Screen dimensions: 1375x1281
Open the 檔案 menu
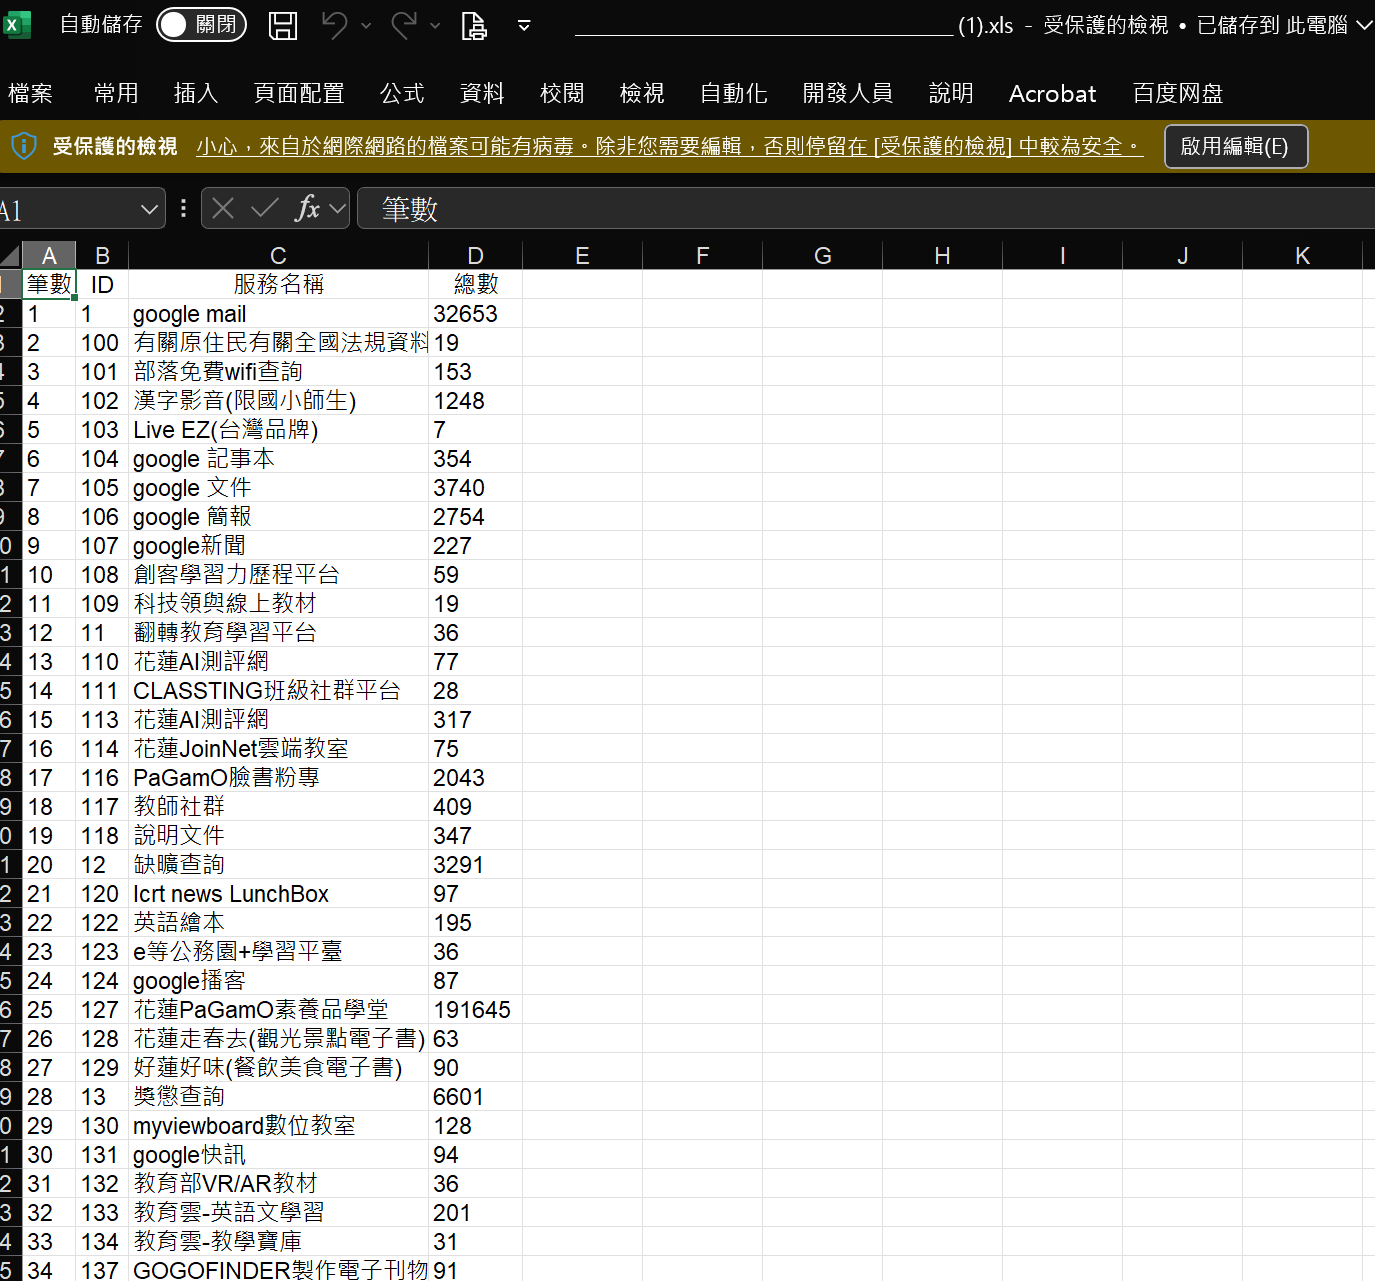pos(30,94)
